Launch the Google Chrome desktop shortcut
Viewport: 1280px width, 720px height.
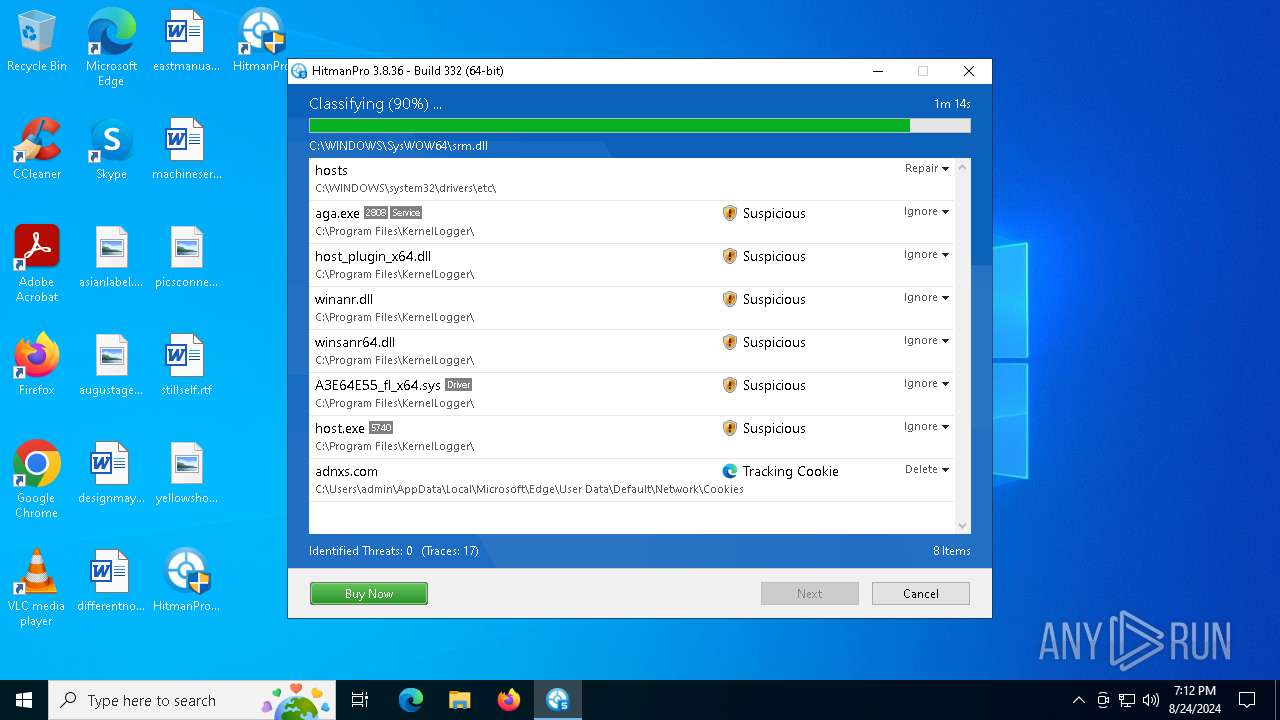pos(37,480)
